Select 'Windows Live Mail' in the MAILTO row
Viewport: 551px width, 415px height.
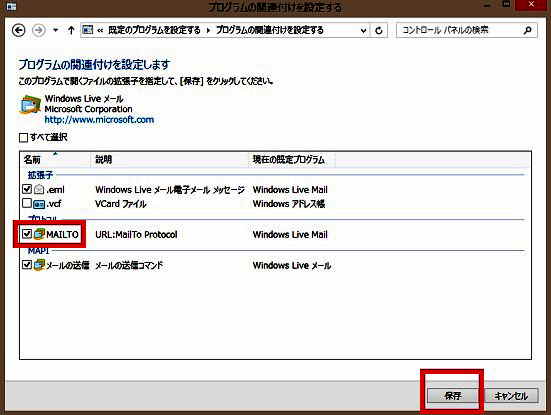click(x=290, y=234)
